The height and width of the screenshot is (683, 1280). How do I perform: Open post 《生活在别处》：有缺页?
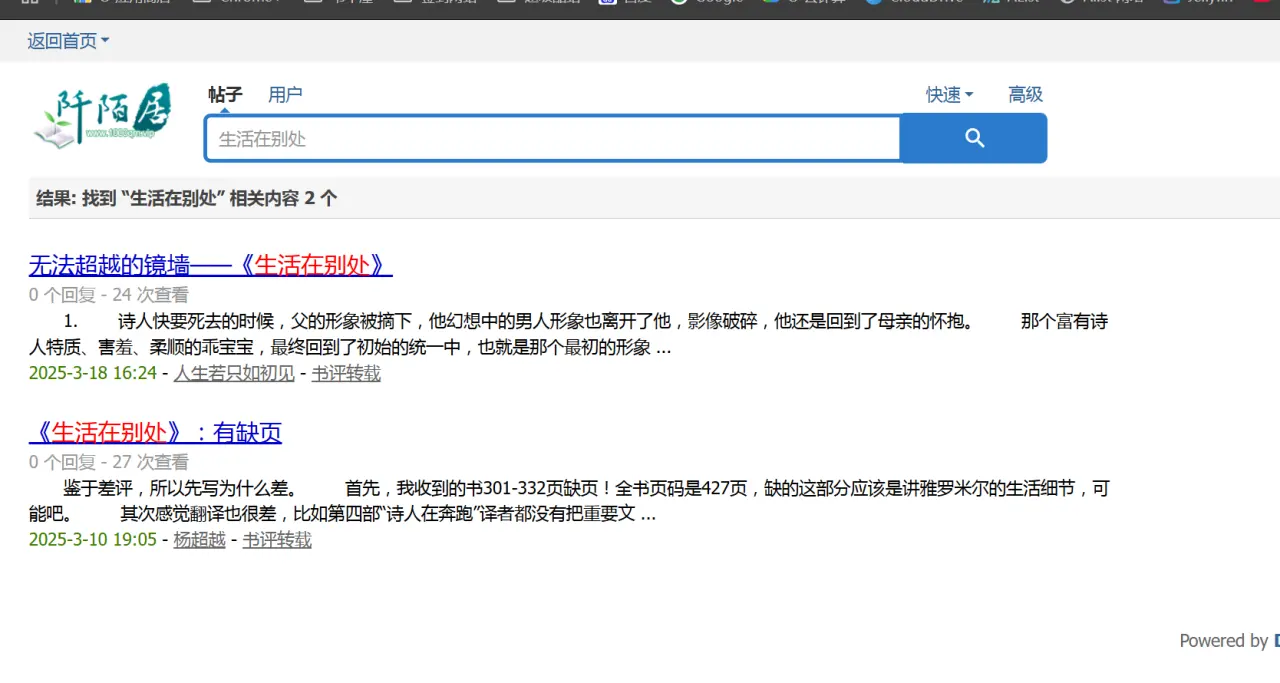click(x=155, y=432)
